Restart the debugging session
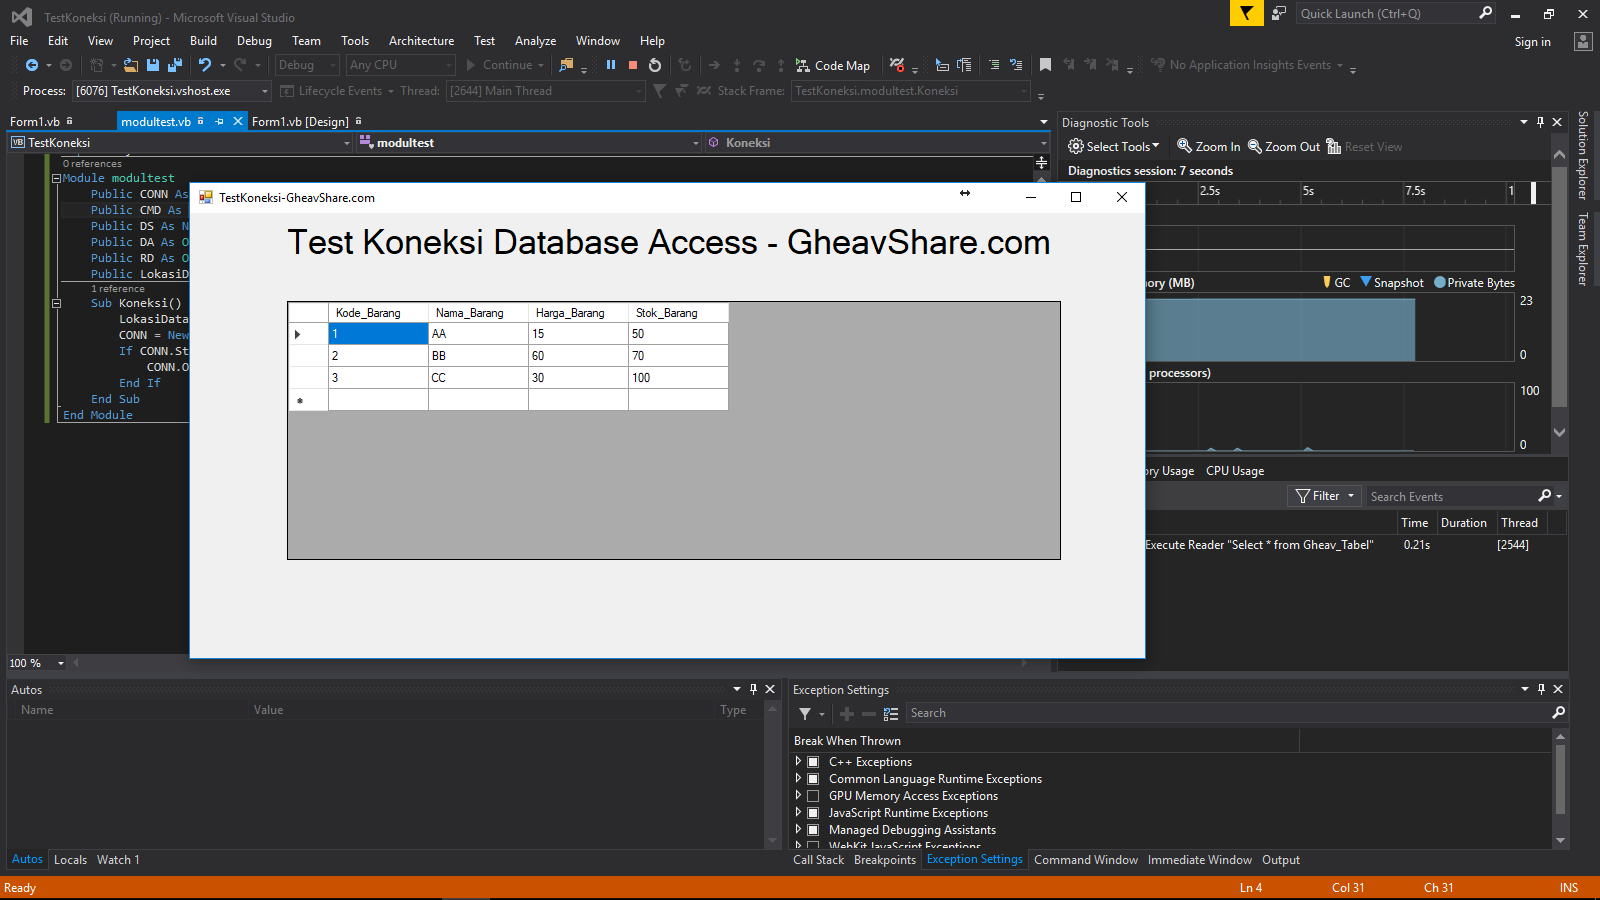The image size is (1600, 900). (653, 65)
